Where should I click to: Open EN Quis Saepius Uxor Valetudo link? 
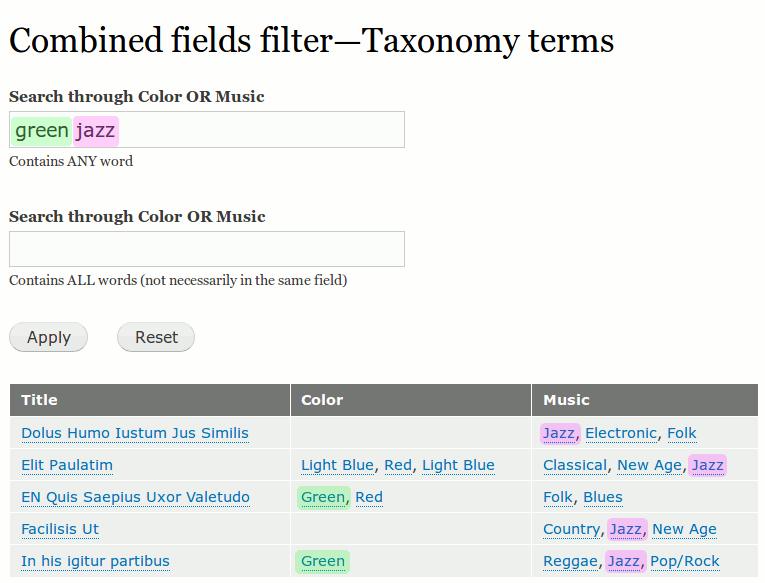point(135,497)
